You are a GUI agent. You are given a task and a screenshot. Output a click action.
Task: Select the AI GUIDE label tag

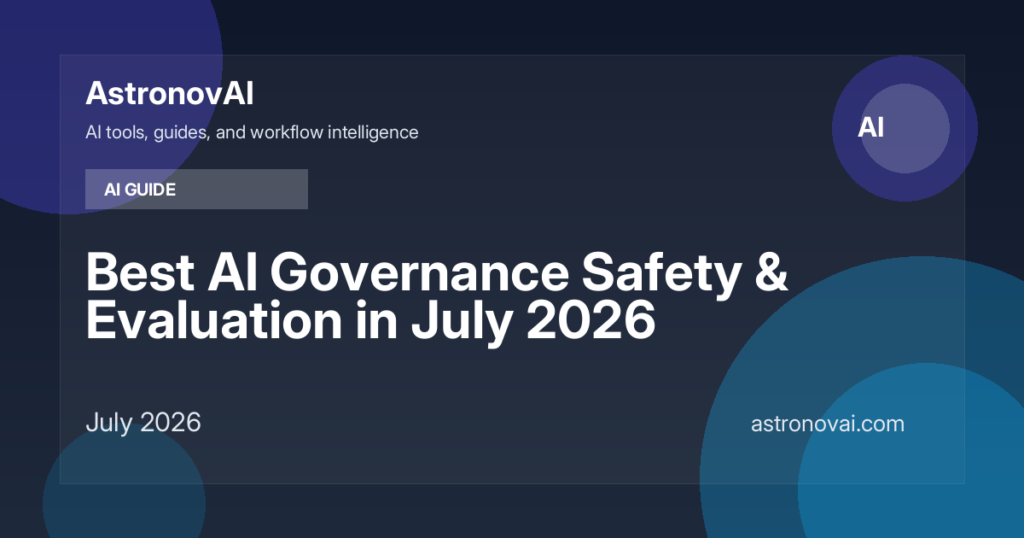196,189
